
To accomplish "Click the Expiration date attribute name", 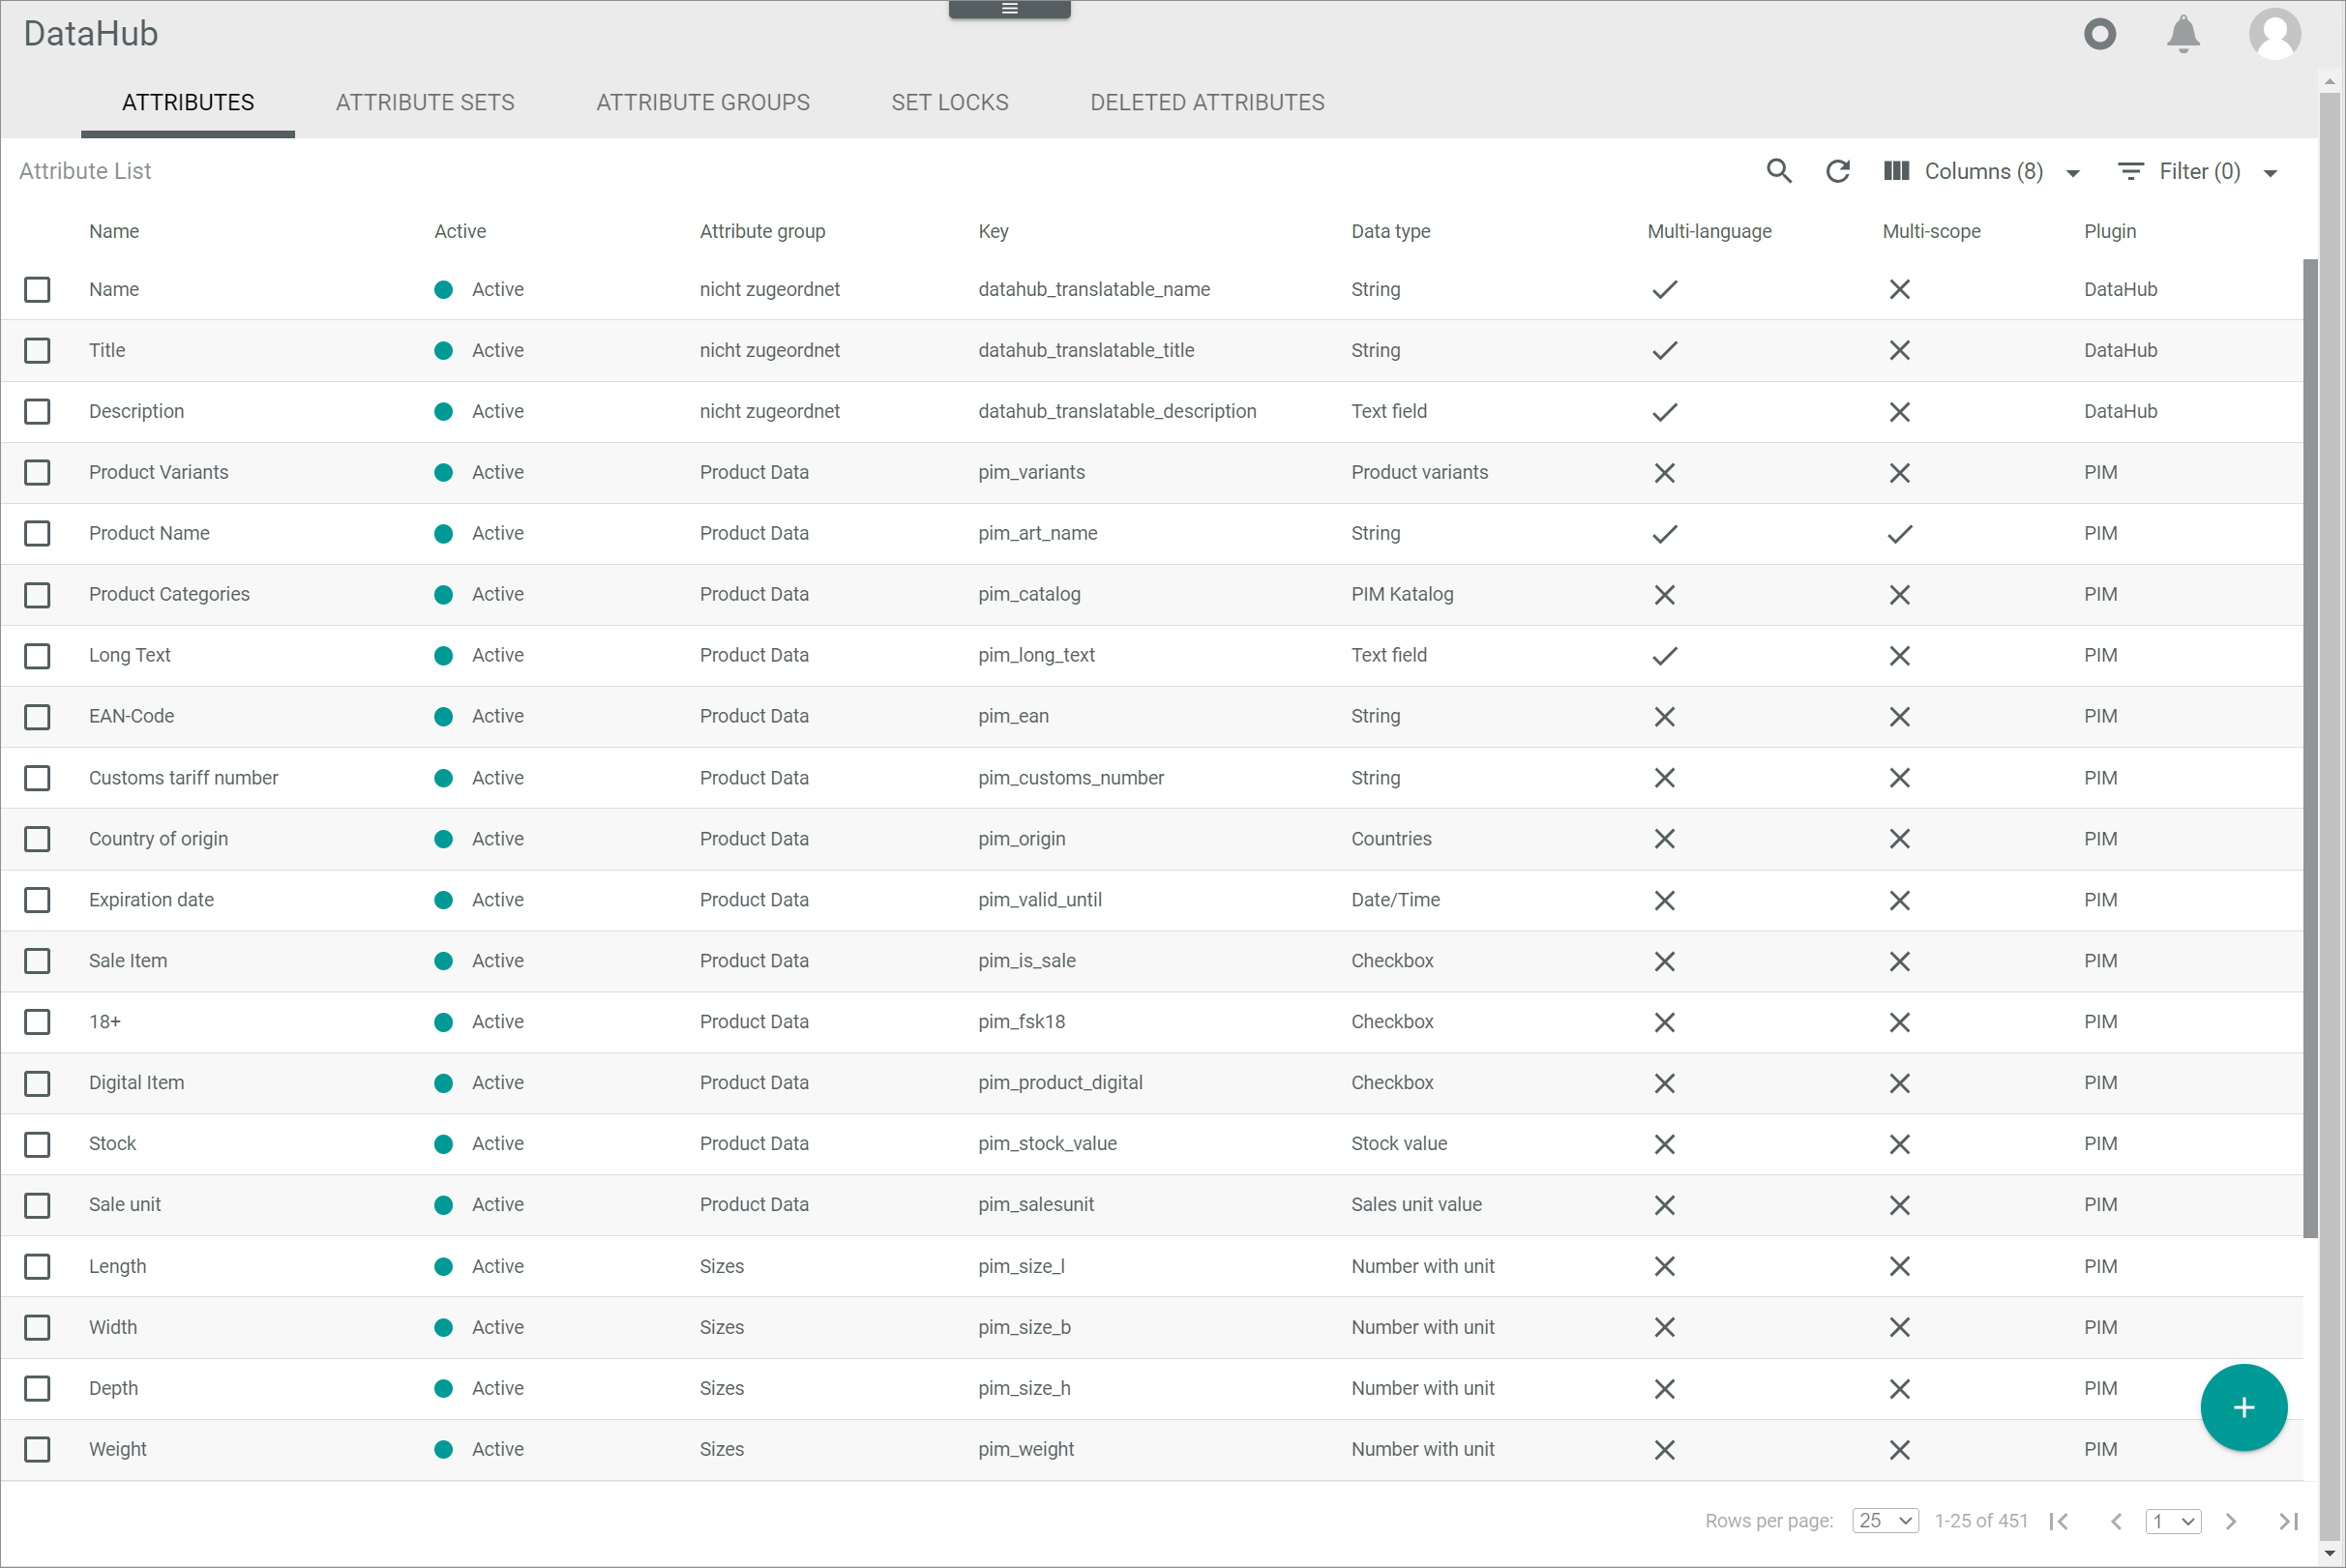I will pos(151,900).
